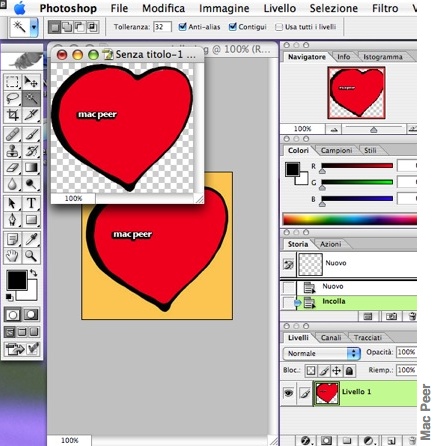This screenshot has height=446, width=433.
Task: Click the color spectrum ramp
Action: coord(350,220)
